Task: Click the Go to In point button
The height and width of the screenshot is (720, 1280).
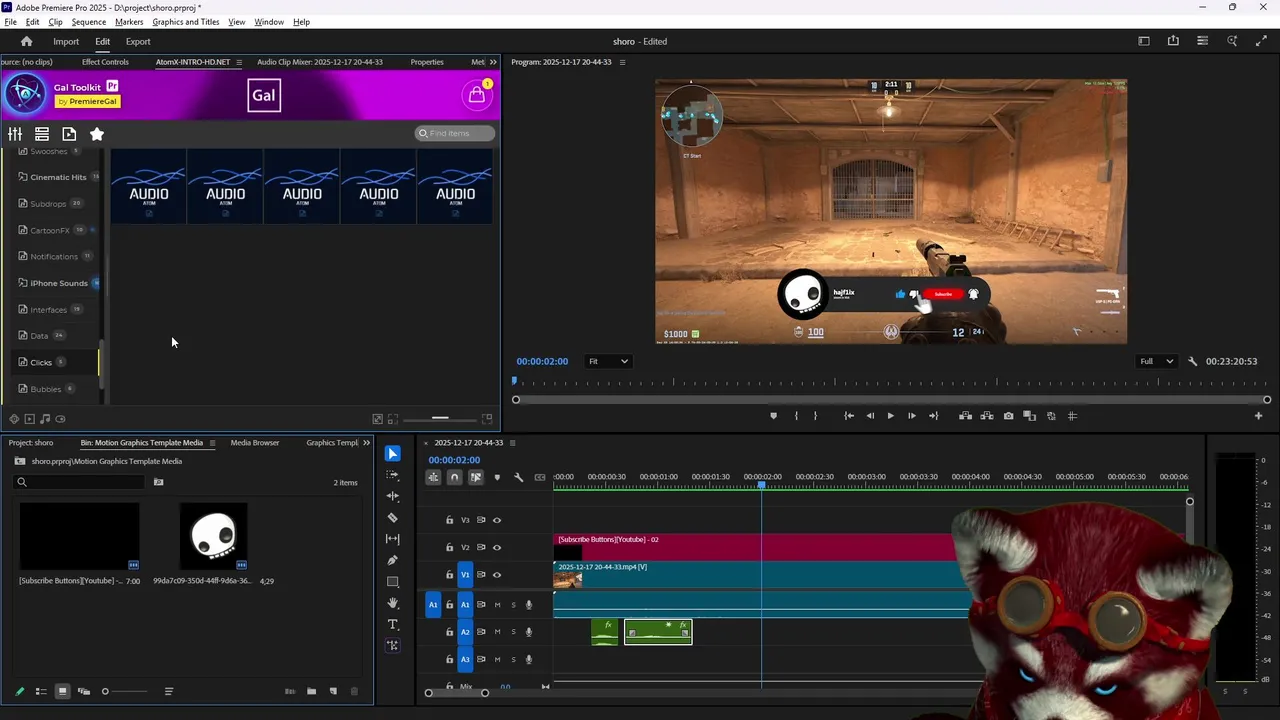Action: [x=848, y=416]
